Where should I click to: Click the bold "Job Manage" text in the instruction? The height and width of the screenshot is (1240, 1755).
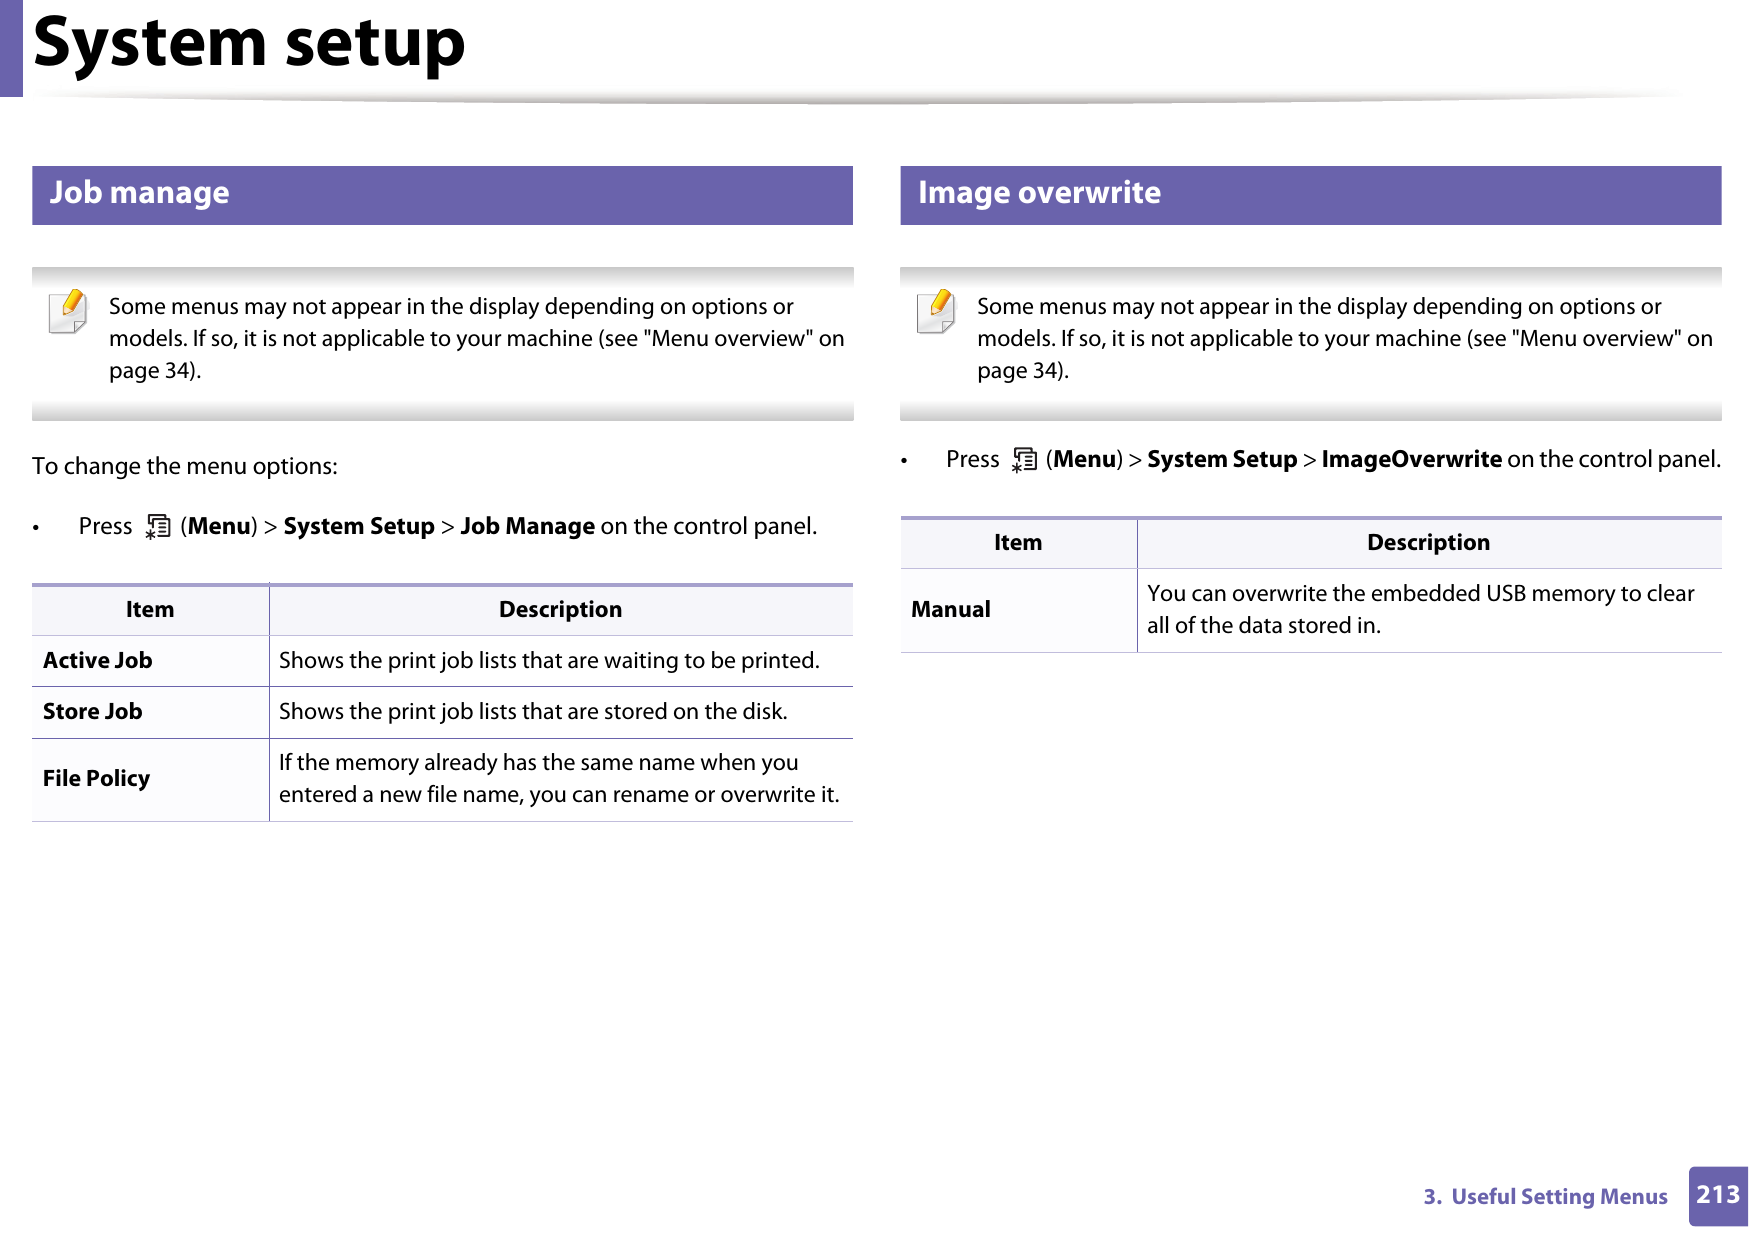527,527
